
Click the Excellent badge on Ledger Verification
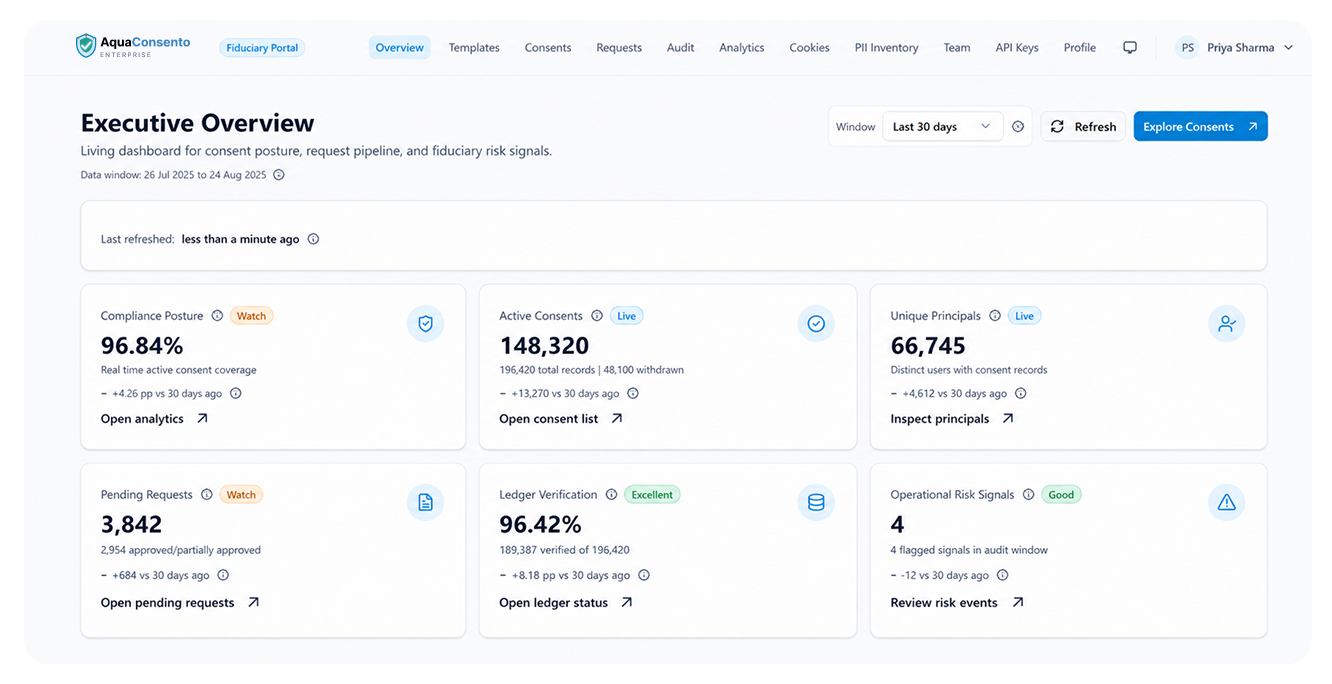click(x=652, y=495)
